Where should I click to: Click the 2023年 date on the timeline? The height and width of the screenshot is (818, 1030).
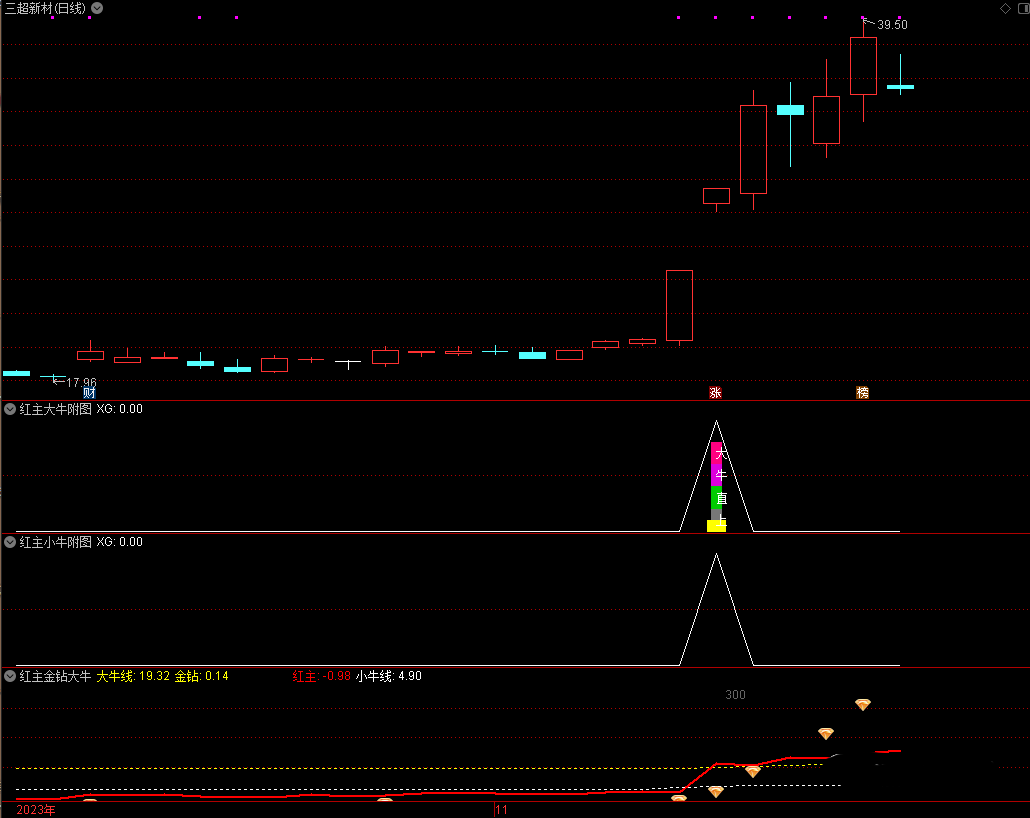36,810
